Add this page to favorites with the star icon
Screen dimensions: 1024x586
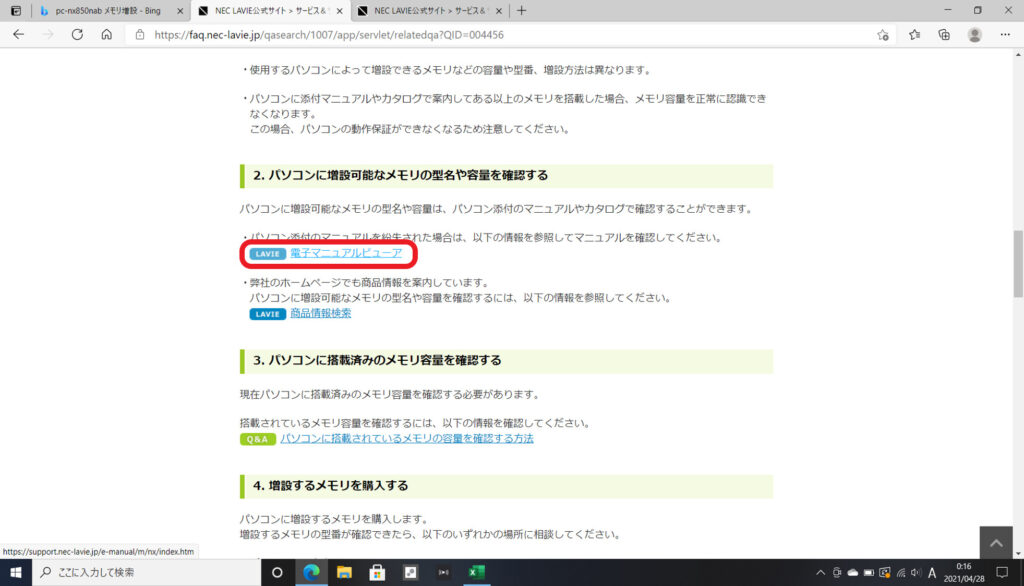[883, 34]
